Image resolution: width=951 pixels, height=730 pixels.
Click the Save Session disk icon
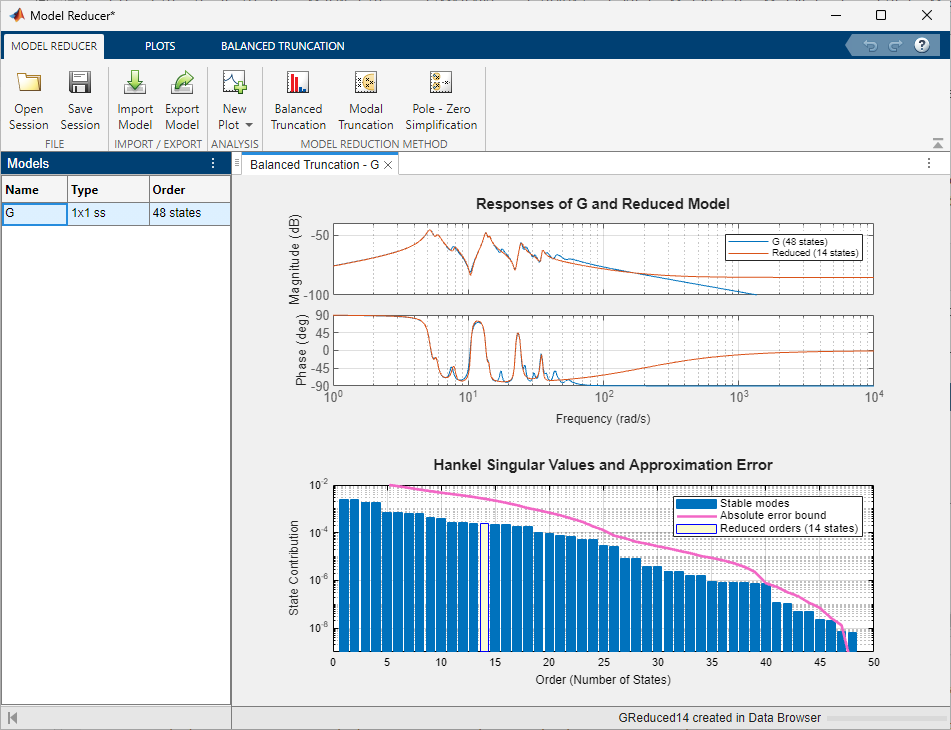(x=80, y=84)
